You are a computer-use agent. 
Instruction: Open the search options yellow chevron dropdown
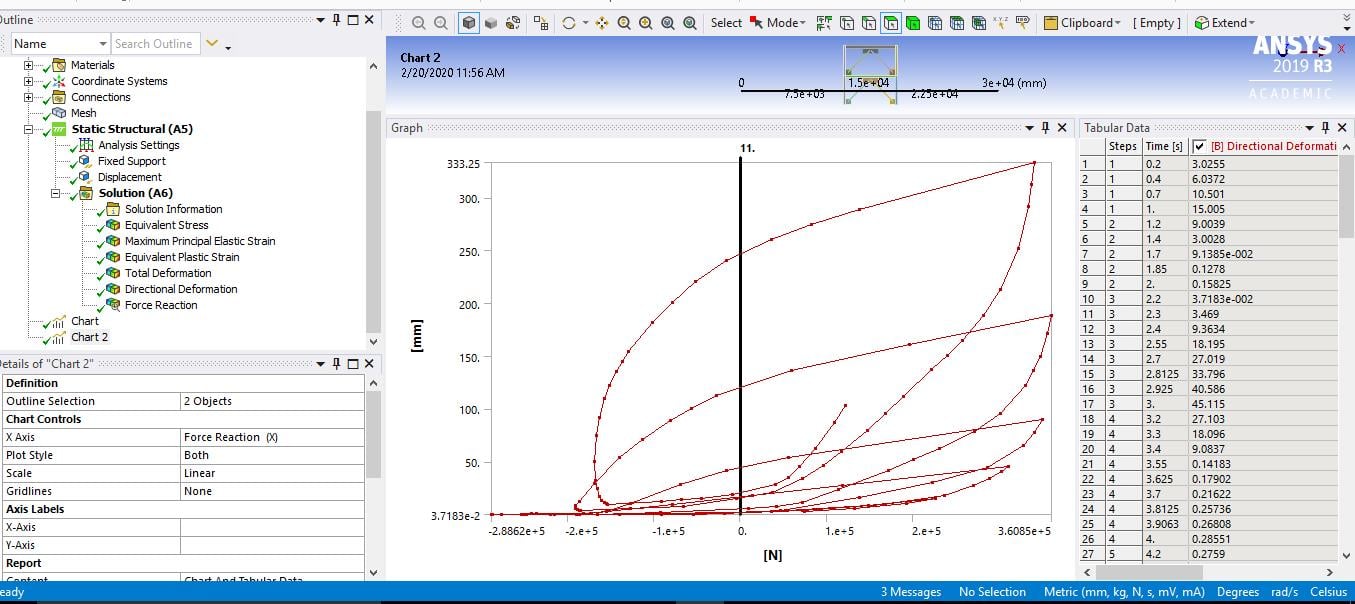coord(211,44)
